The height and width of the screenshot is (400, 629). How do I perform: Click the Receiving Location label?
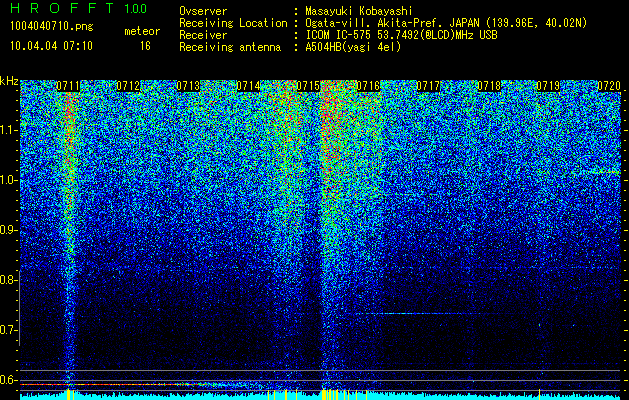(233, 23)
